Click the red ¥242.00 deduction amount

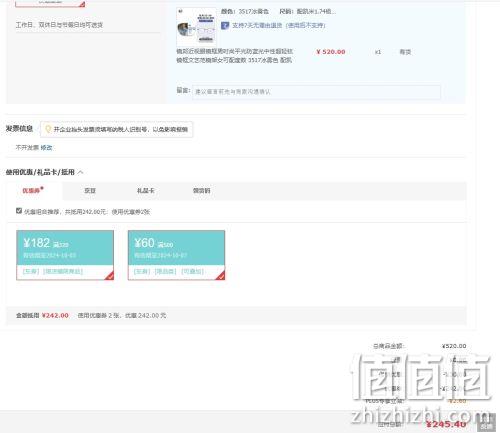coord(55,315)
